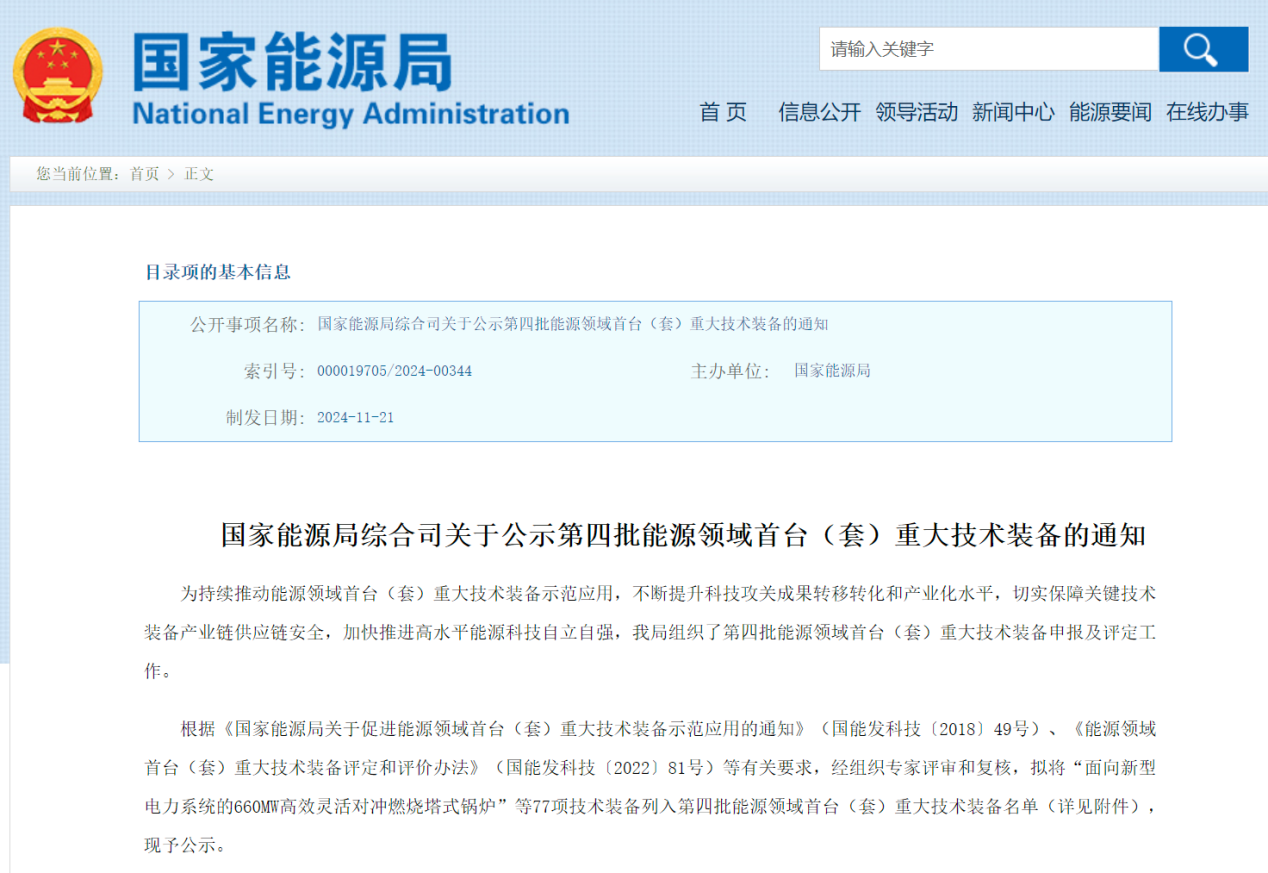Viewport: 1268px width, 873px height.
Task: Click the issue date 2024-11-21
Action: tap(355, 418)
